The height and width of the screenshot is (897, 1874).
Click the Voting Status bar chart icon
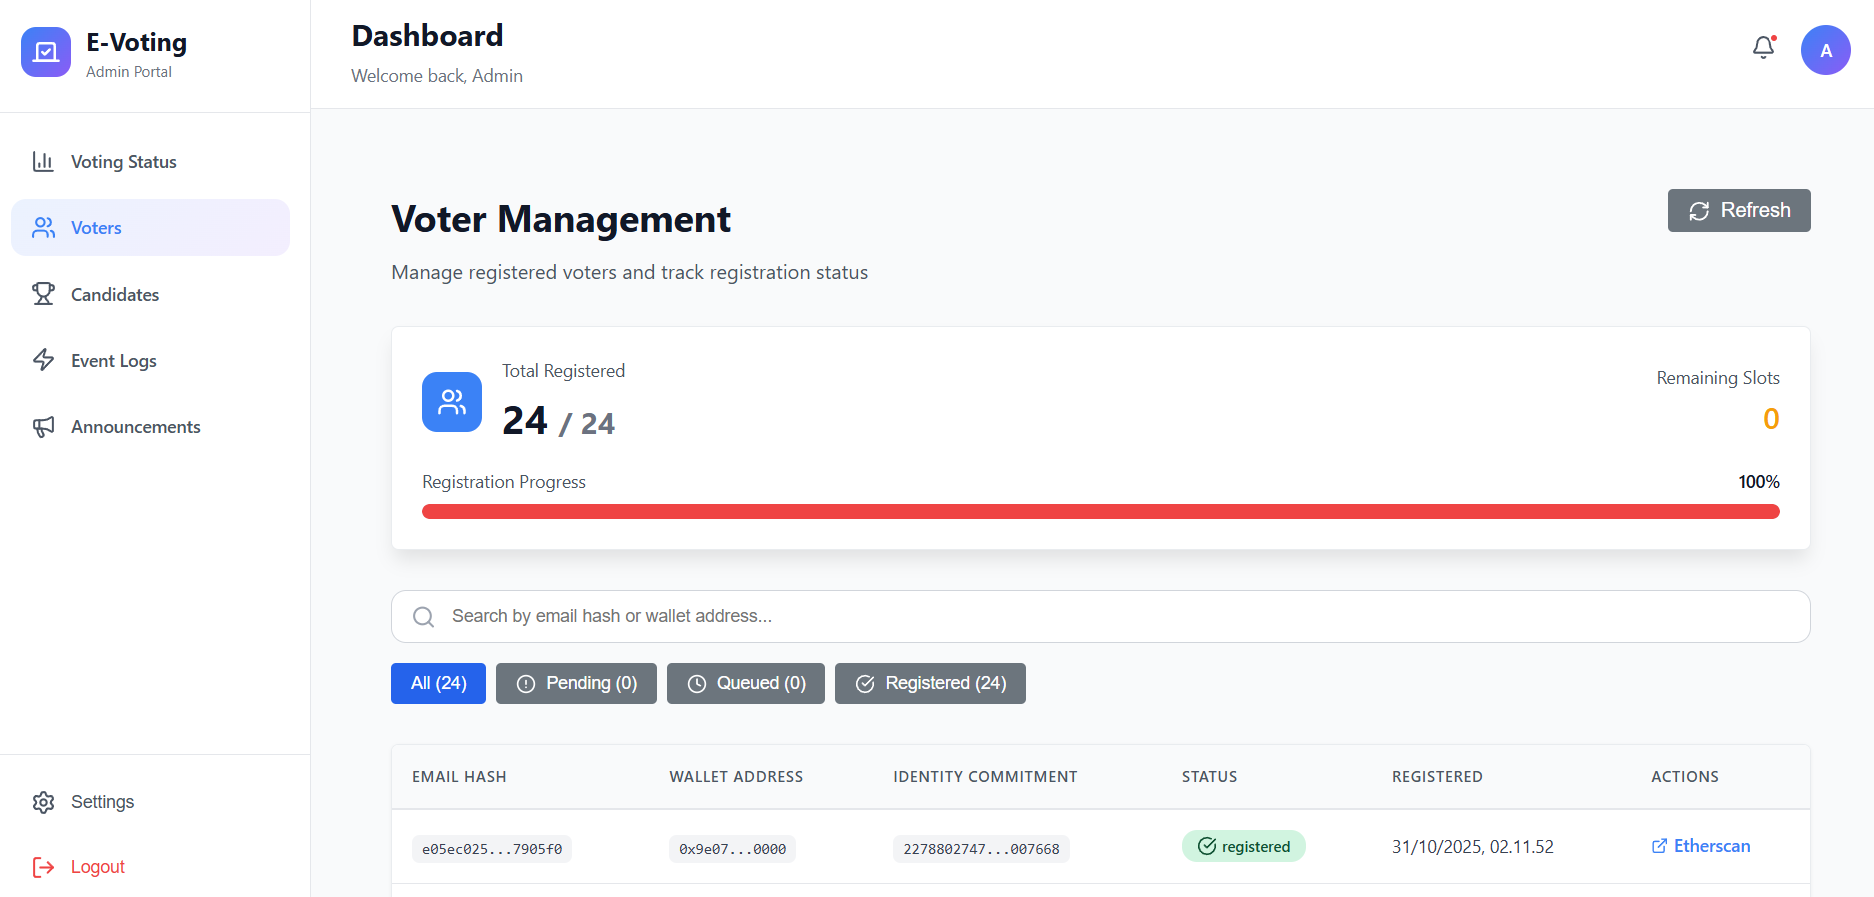43,161
